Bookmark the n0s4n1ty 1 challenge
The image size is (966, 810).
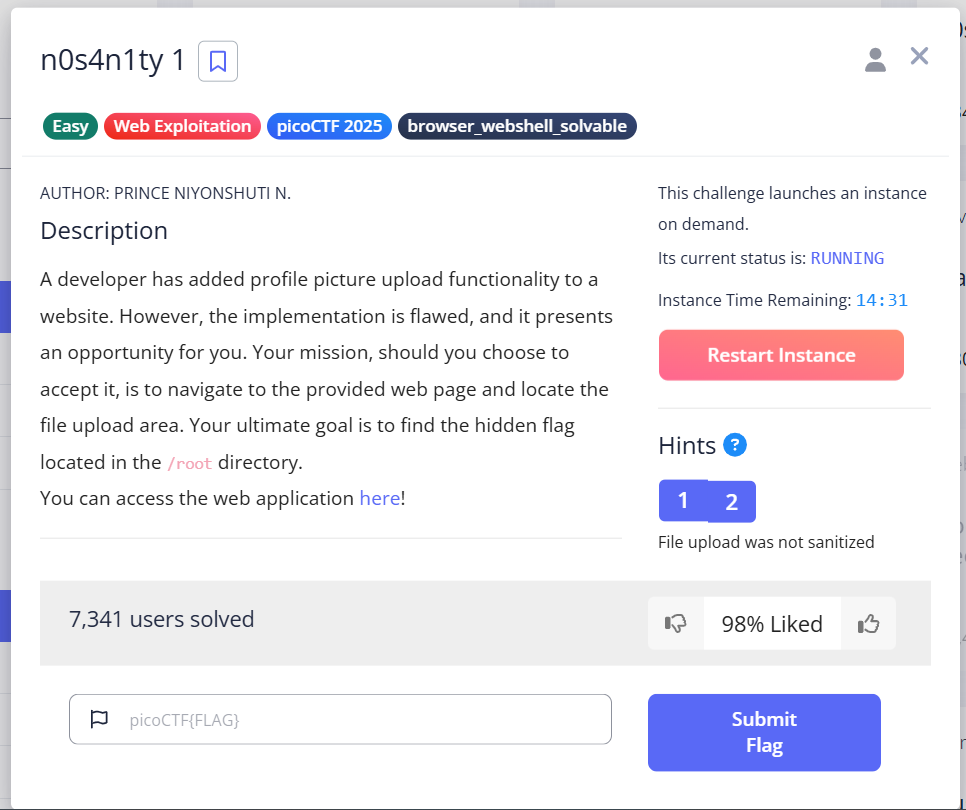217,61
